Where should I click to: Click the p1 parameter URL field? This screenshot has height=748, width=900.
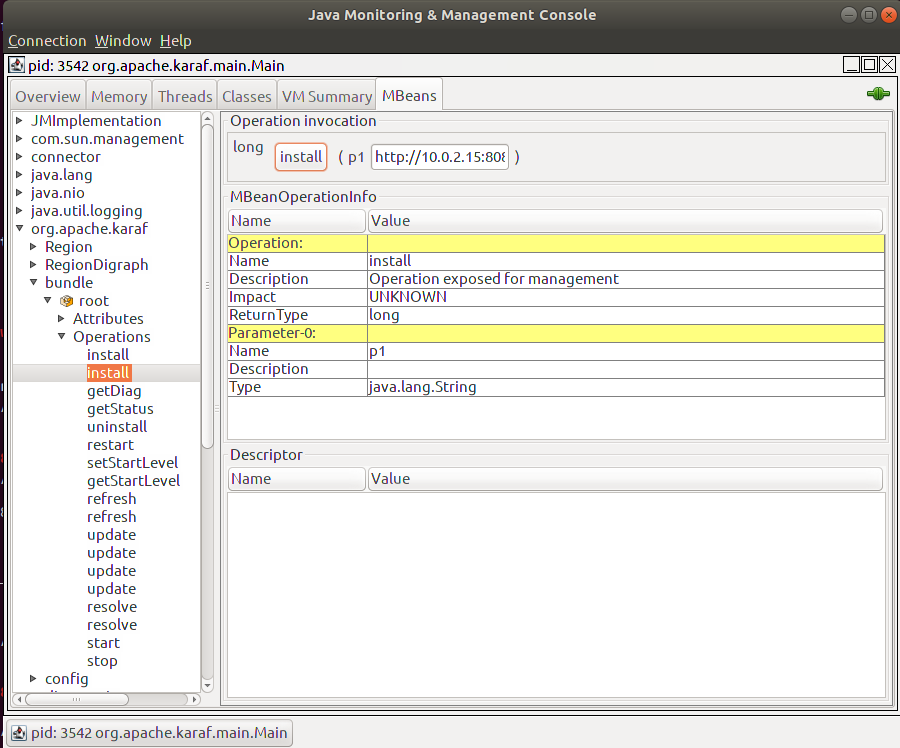pos(440,157)
